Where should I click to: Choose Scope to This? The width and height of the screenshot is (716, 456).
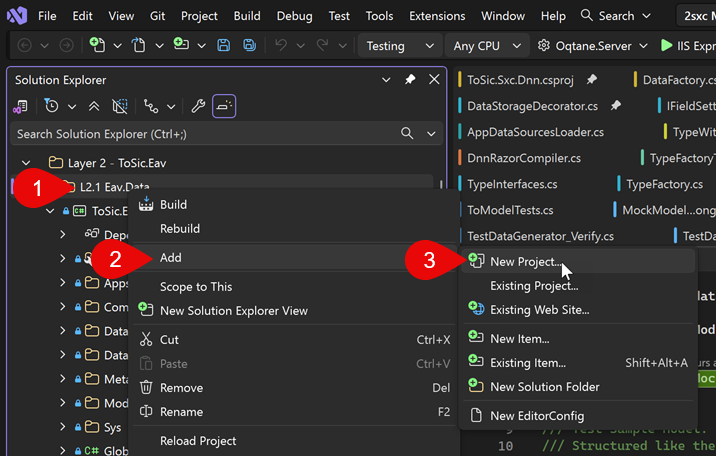[295, 287]
